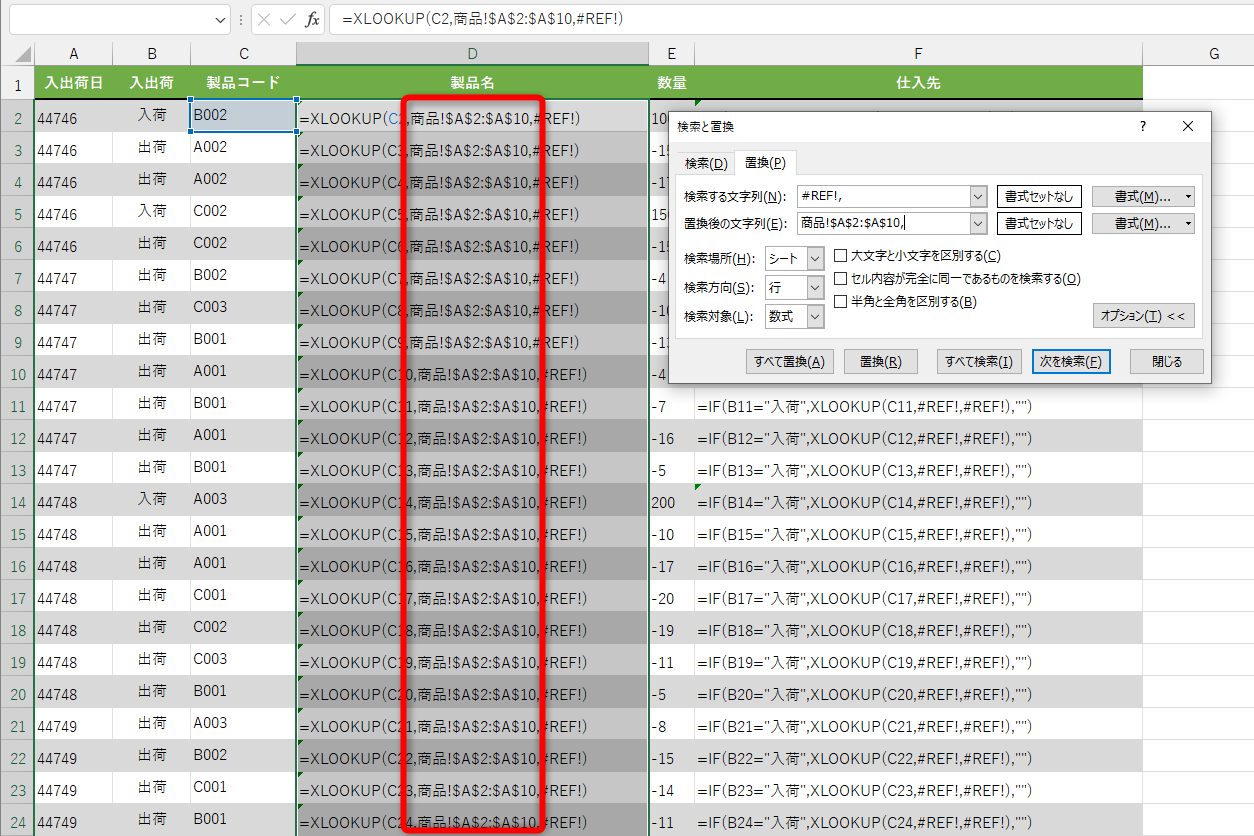The height and width of the screenshot is (836, 1254).
Task: Open the arrow beside replacement 書式(M) button
Action: pyautogui.click(x=1187, y=224)
